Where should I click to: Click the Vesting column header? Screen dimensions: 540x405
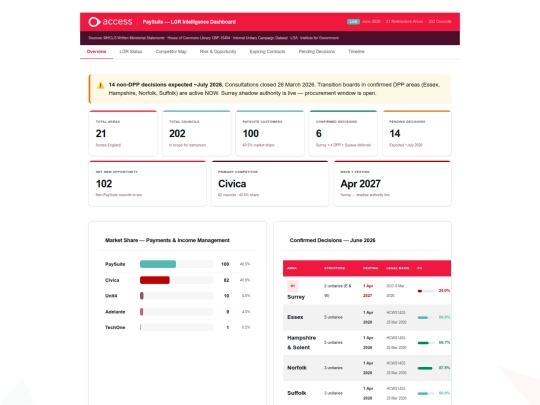coord(370,268)
